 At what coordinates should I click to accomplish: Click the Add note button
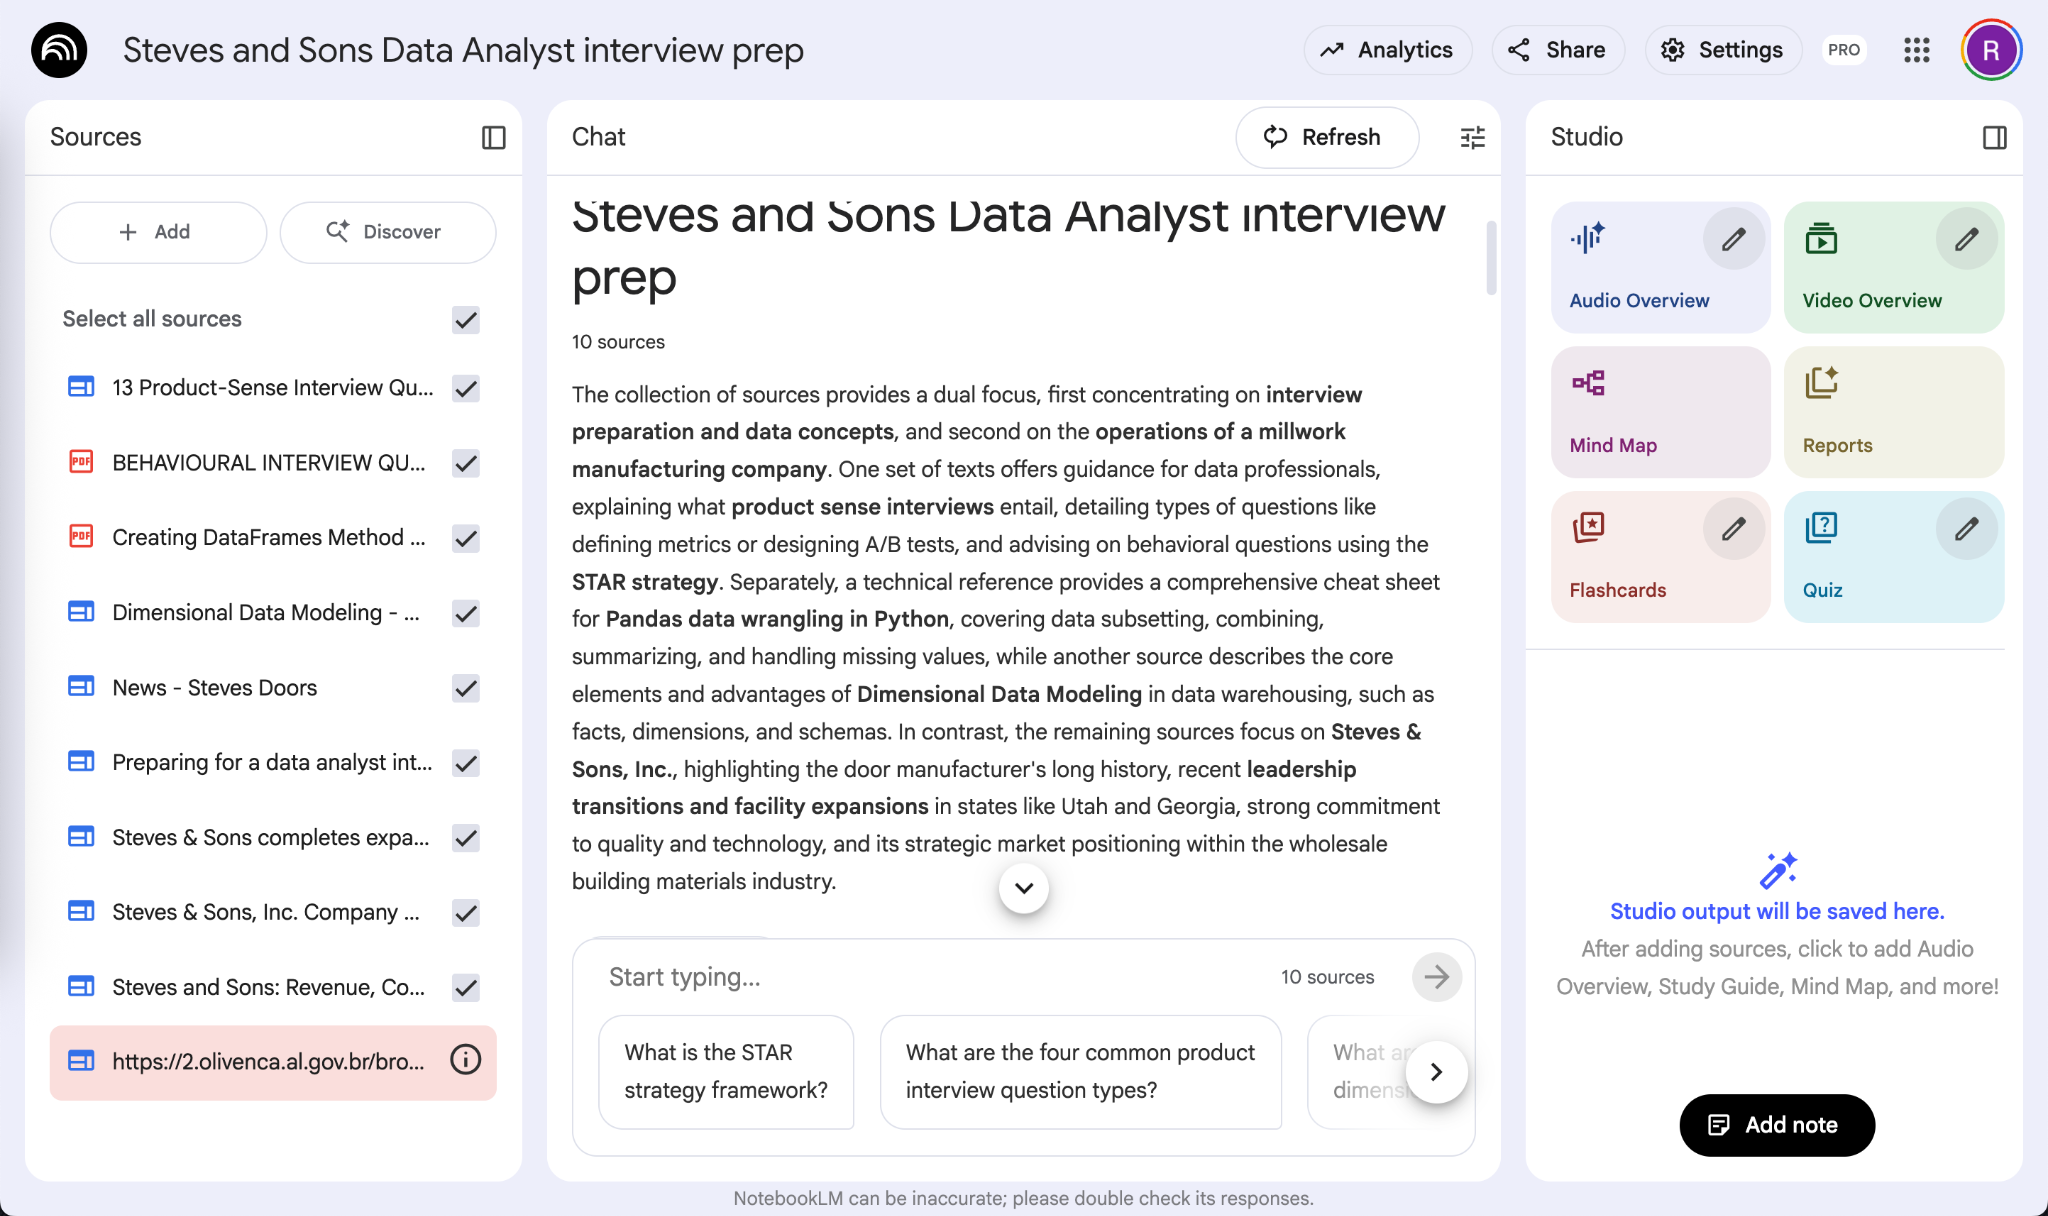pos(1776,1125)
